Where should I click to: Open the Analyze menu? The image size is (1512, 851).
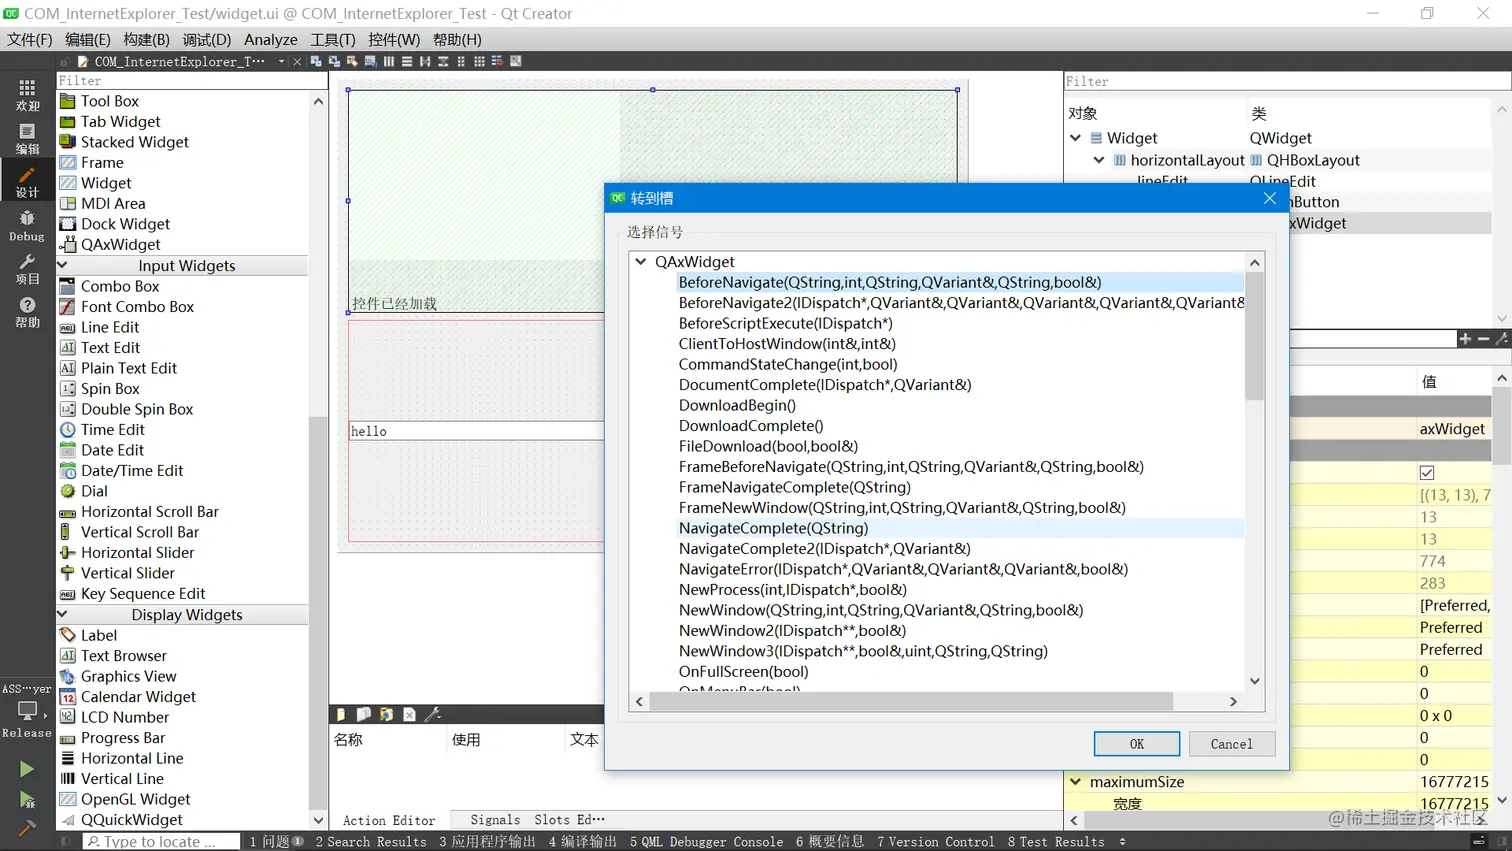point(271,39)
